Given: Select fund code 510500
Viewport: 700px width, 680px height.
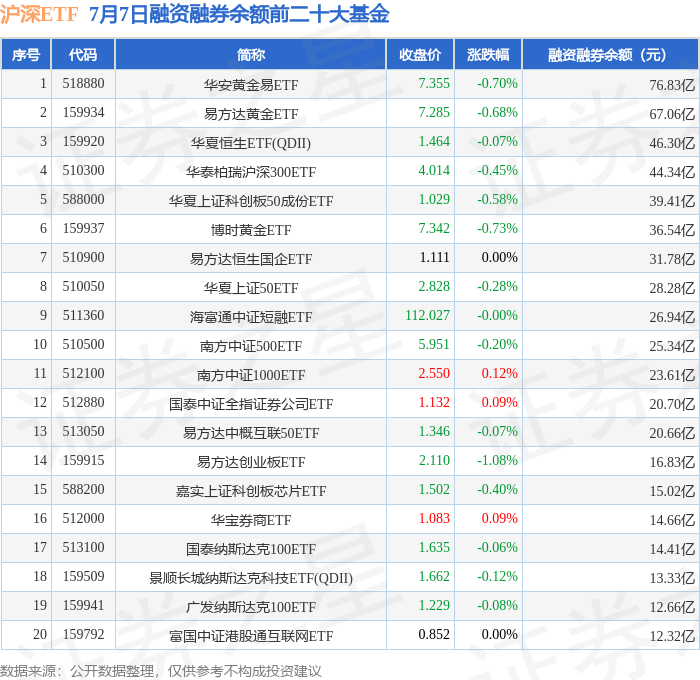Looking at the screenshot, I should [x=83, y=345].
